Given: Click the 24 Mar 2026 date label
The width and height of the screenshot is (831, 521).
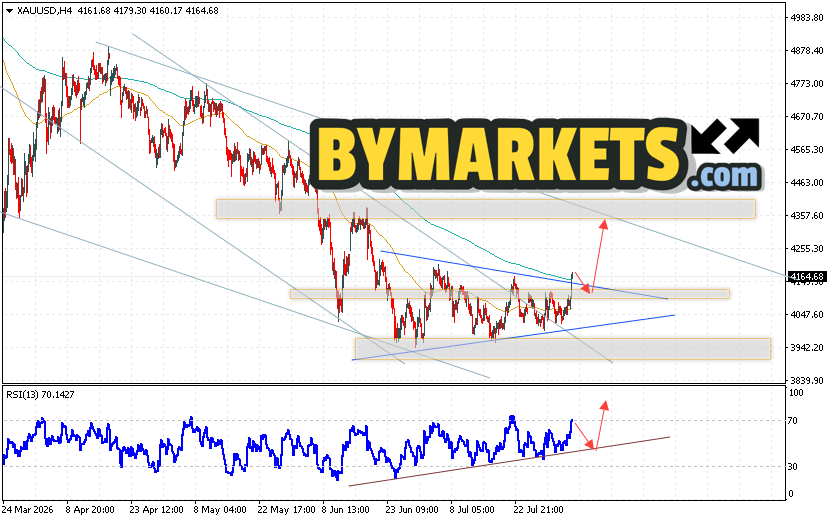Looking at the screenshot, I should (28, 510).
